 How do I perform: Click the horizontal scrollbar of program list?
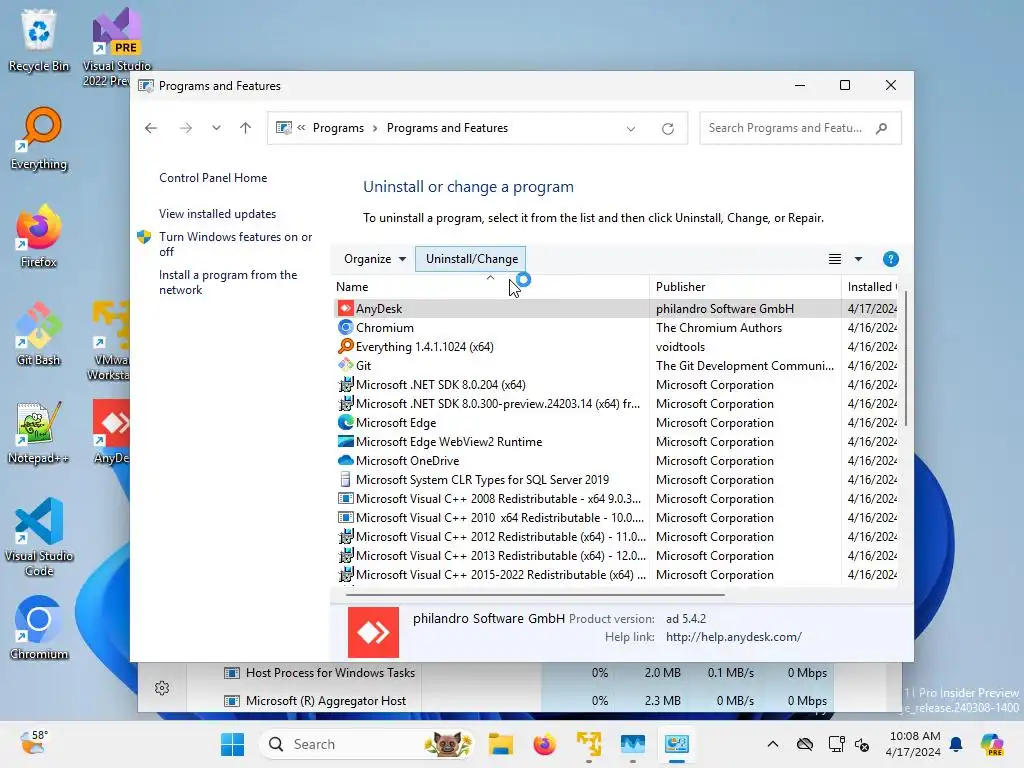(535, 595)
